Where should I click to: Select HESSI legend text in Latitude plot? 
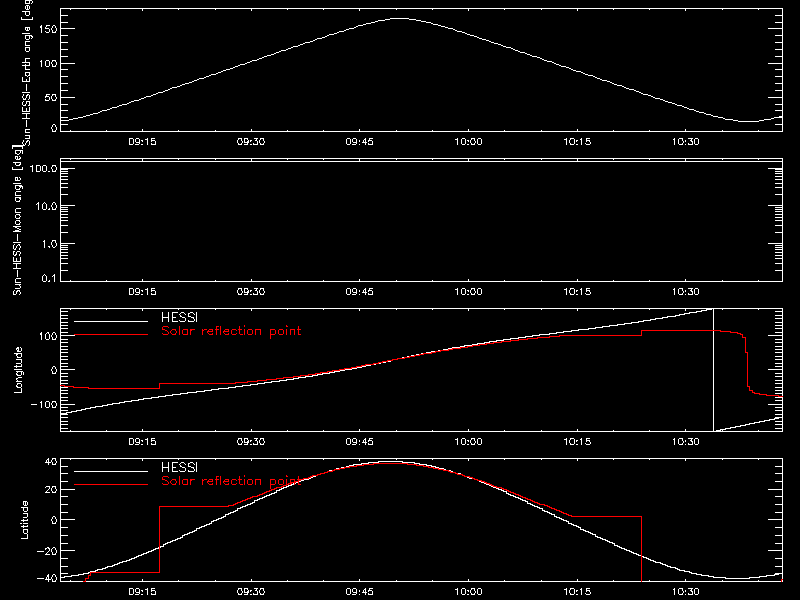coord(179,467)
